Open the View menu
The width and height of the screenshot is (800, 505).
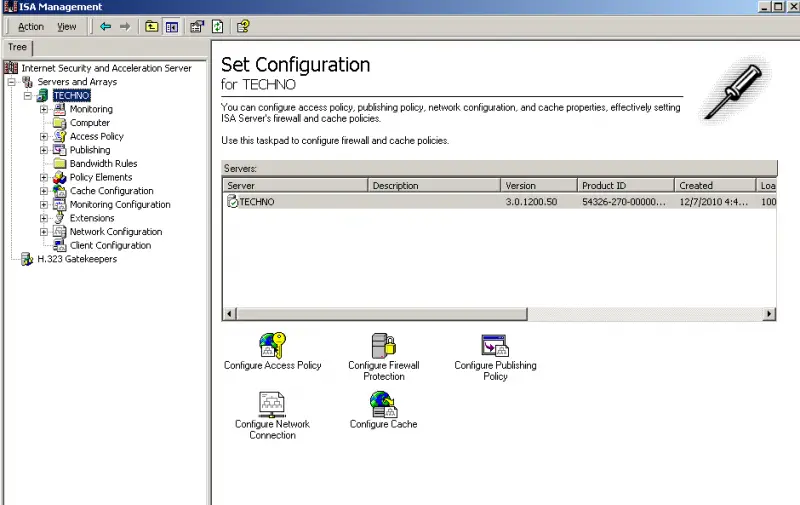[x=66, y=27]
